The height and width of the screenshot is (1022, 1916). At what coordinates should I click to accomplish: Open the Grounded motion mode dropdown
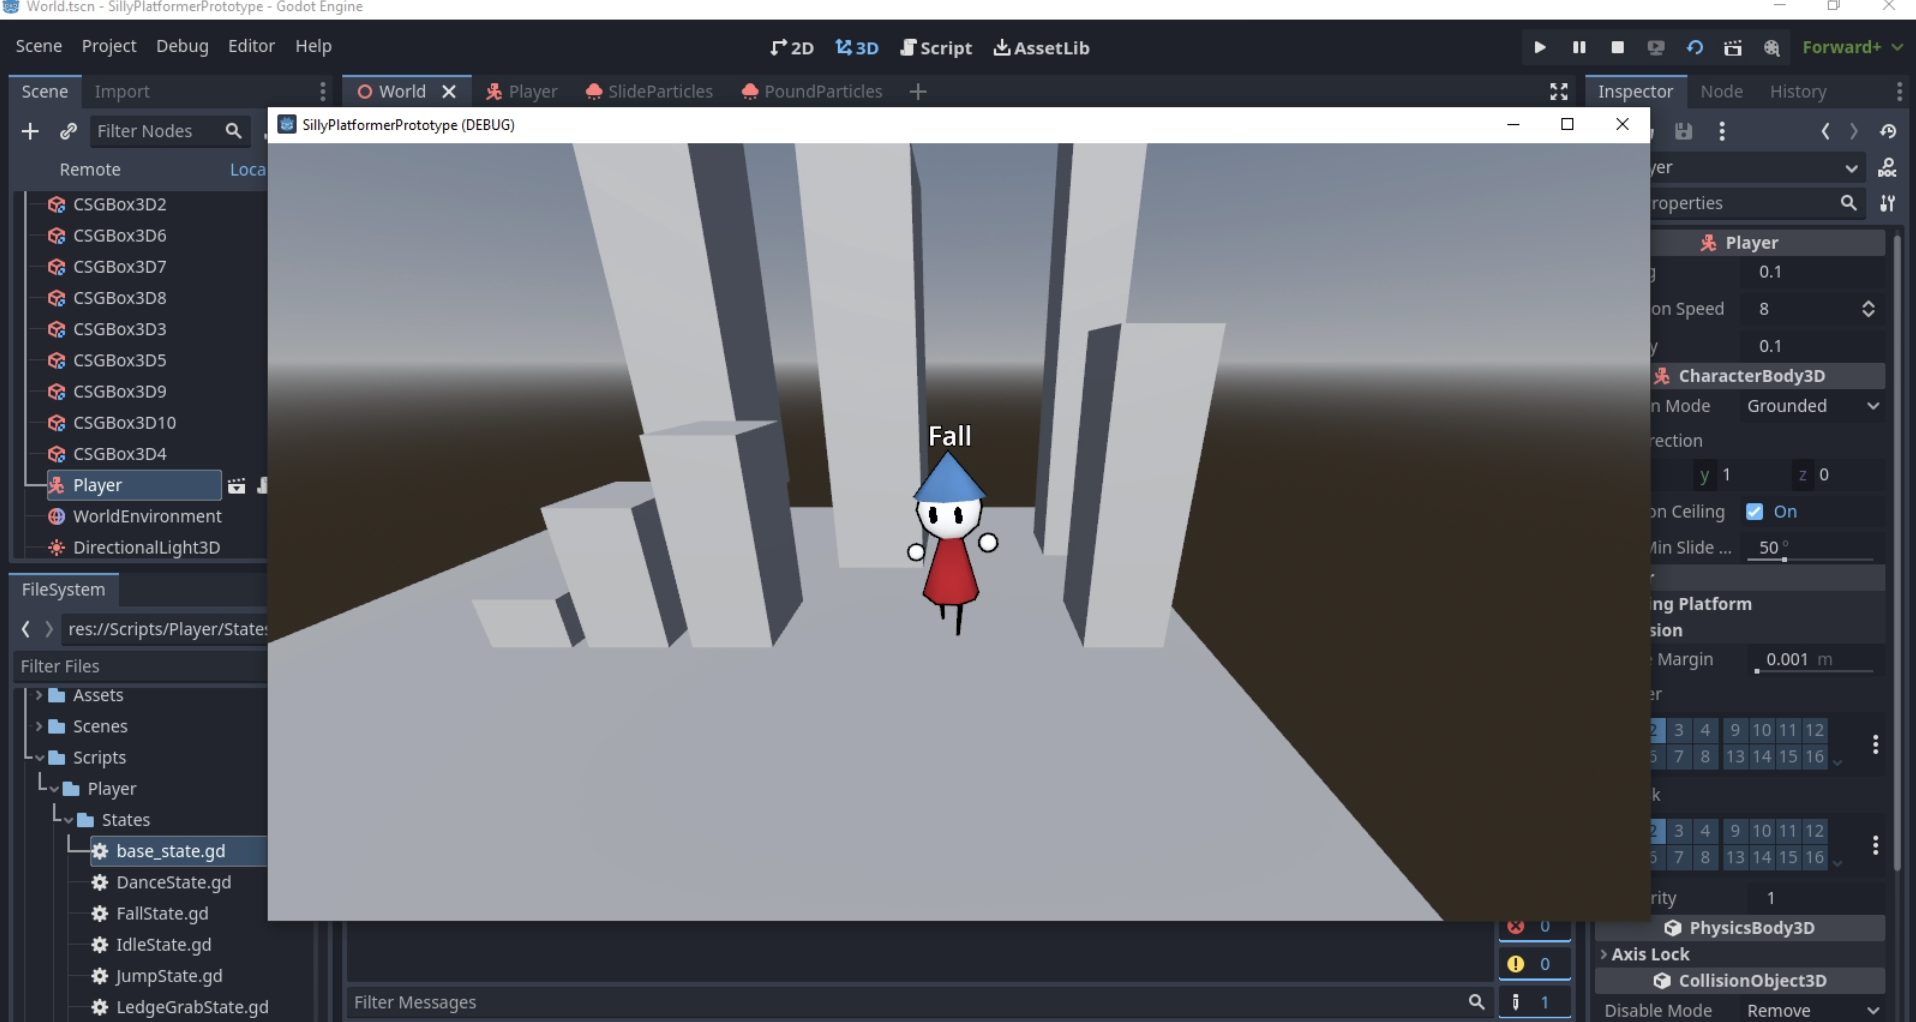tap(1811, 406)
